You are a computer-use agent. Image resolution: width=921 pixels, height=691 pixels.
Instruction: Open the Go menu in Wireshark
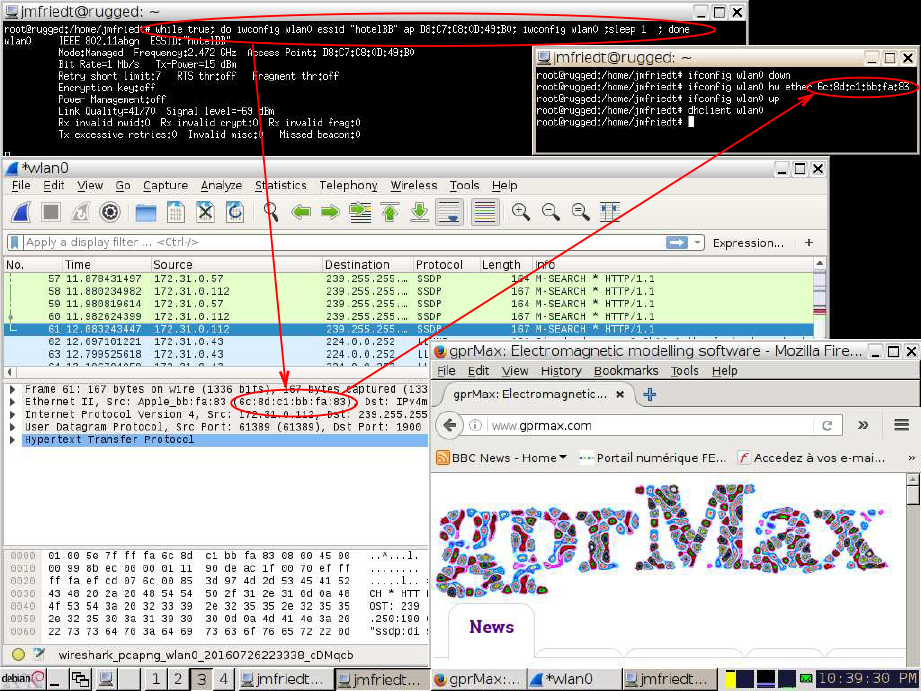[x=123, y=186]
